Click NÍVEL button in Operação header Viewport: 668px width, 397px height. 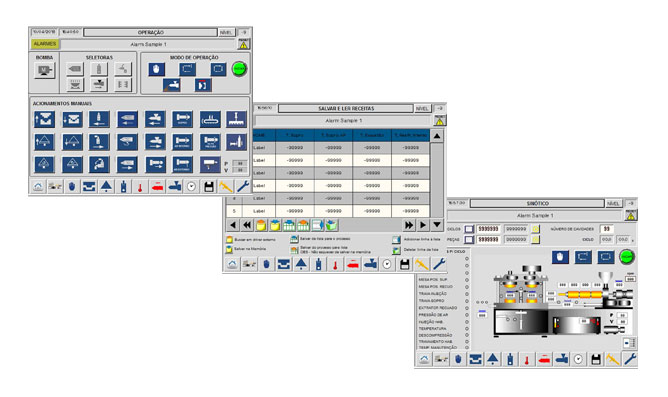click(226, 32)
